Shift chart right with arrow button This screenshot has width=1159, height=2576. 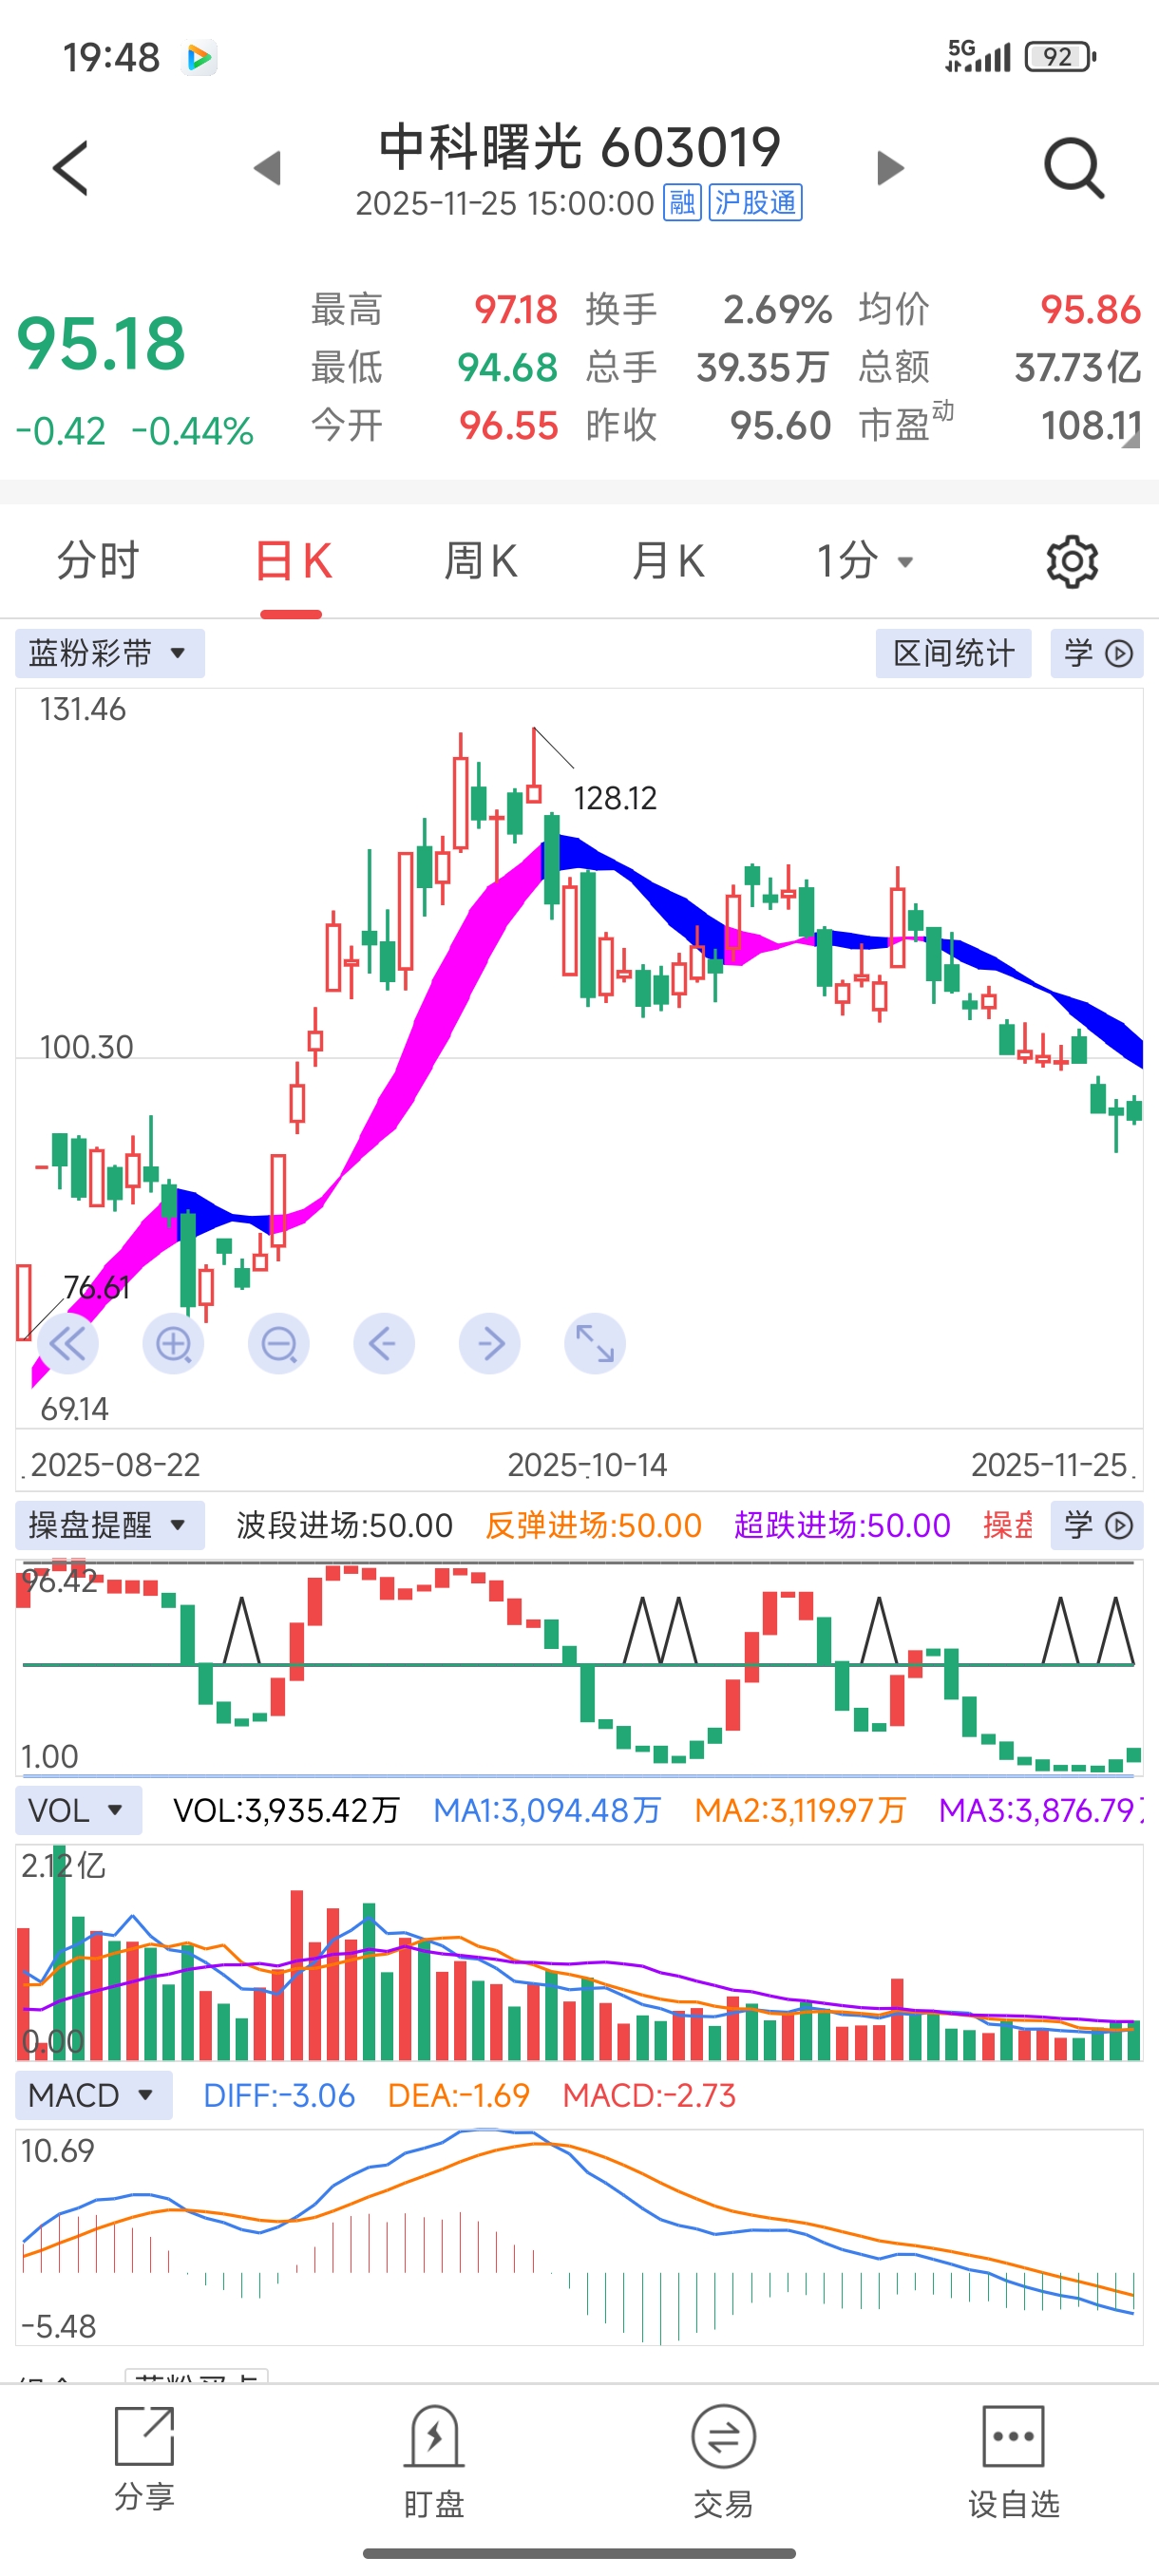tap(490, 1344)
